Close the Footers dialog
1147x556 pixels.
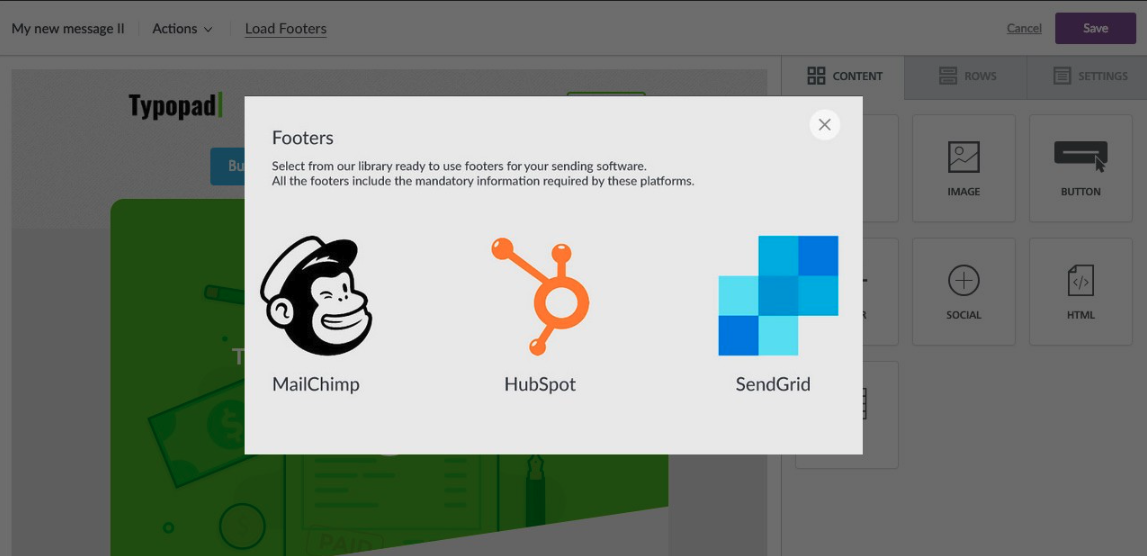[x=824, y=125]
